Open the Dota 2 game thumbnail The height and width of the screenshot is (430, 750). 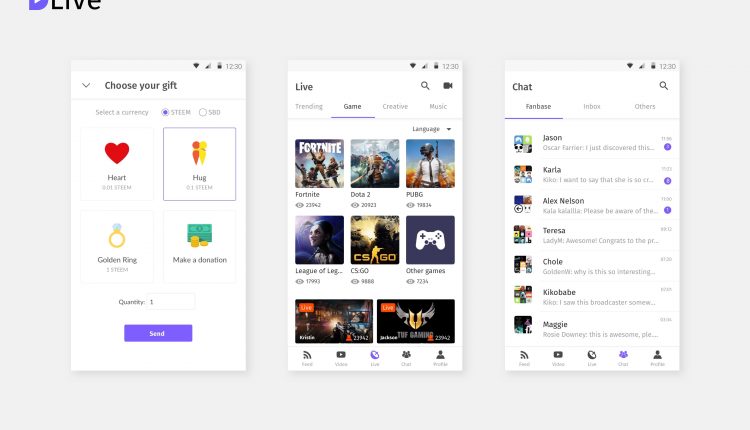click(375, 164)
